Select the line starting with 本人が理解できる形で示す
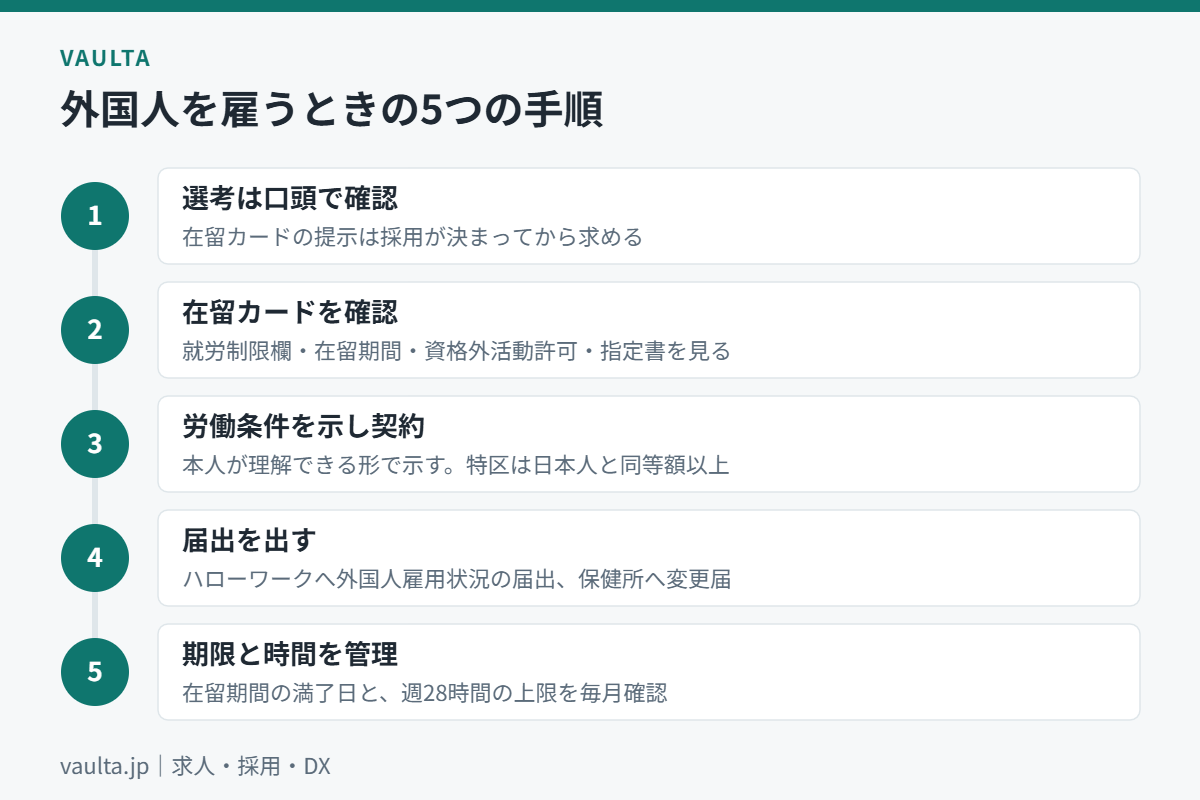This screenshot has height=800, width=1200. (456, 465)
